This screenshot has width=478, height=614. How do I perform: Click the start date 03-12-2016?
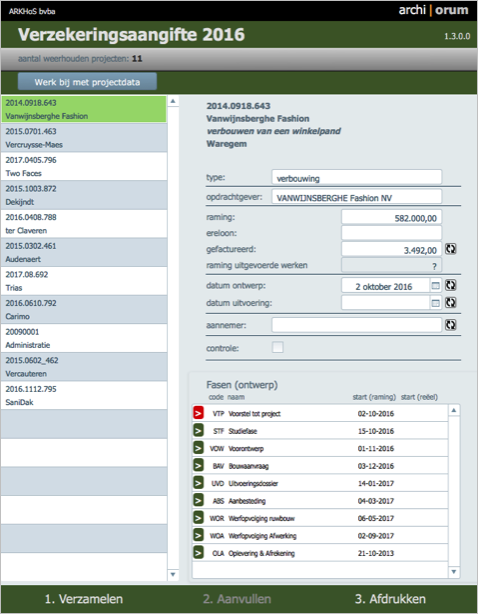[376, 466]
